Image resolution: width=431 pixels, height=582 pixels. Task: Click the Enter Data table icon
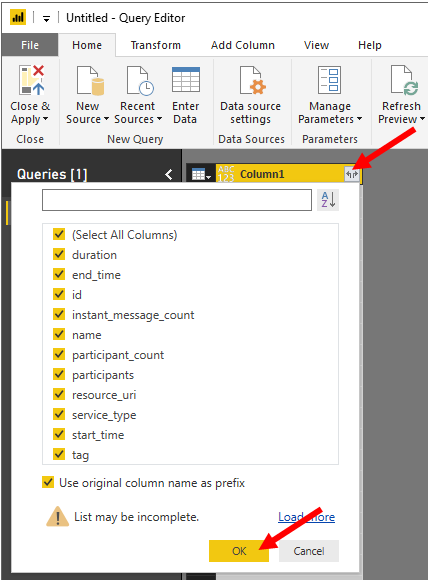(x=186, y=80)
